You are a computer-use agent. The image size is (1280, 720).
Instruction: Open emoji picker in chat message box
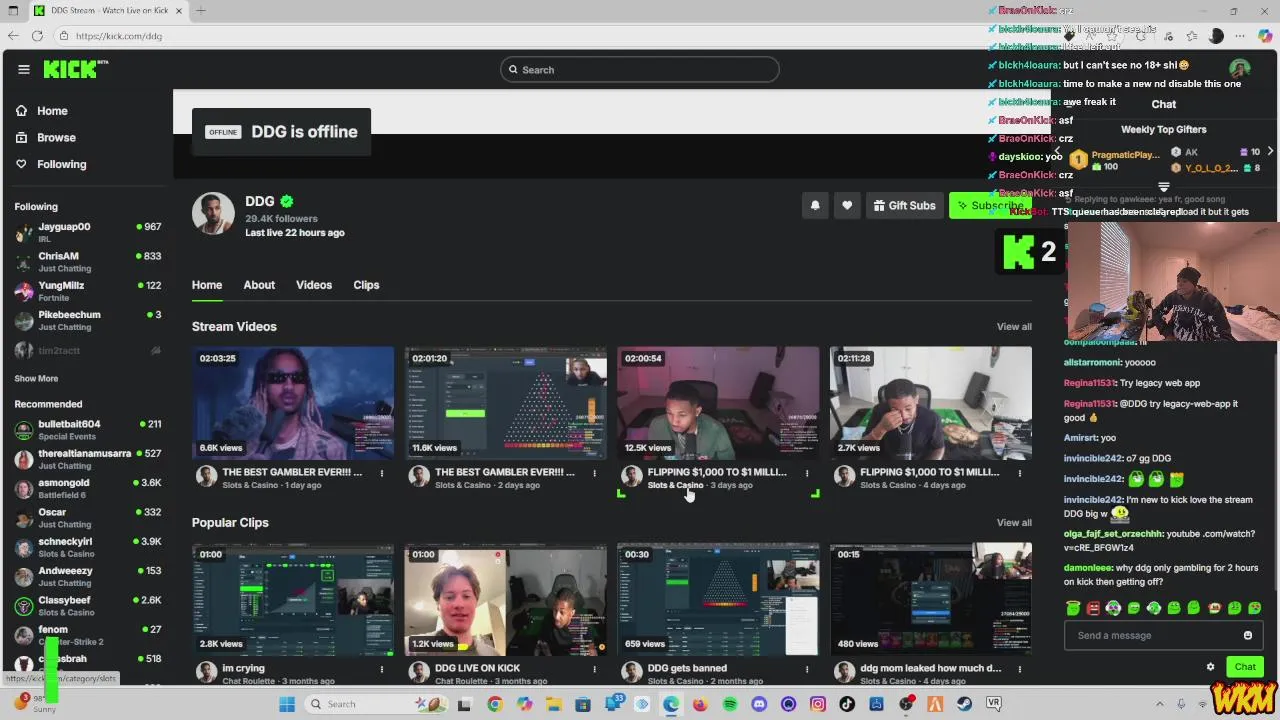[x=1247, y=636]
